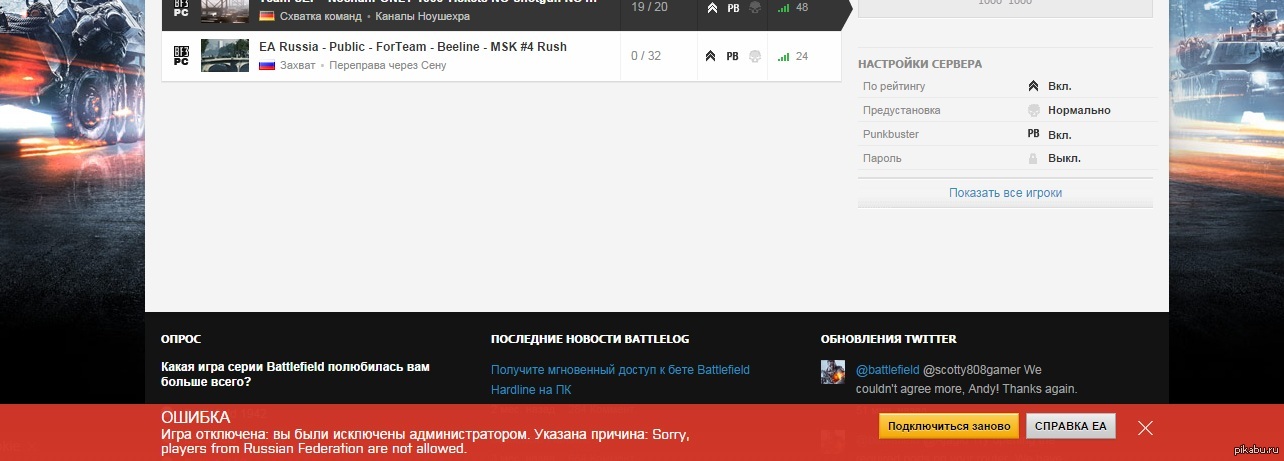1284x461 pixels.
Task: Click ranked chevron icon in EA Russia row
Action: point(711,56)
